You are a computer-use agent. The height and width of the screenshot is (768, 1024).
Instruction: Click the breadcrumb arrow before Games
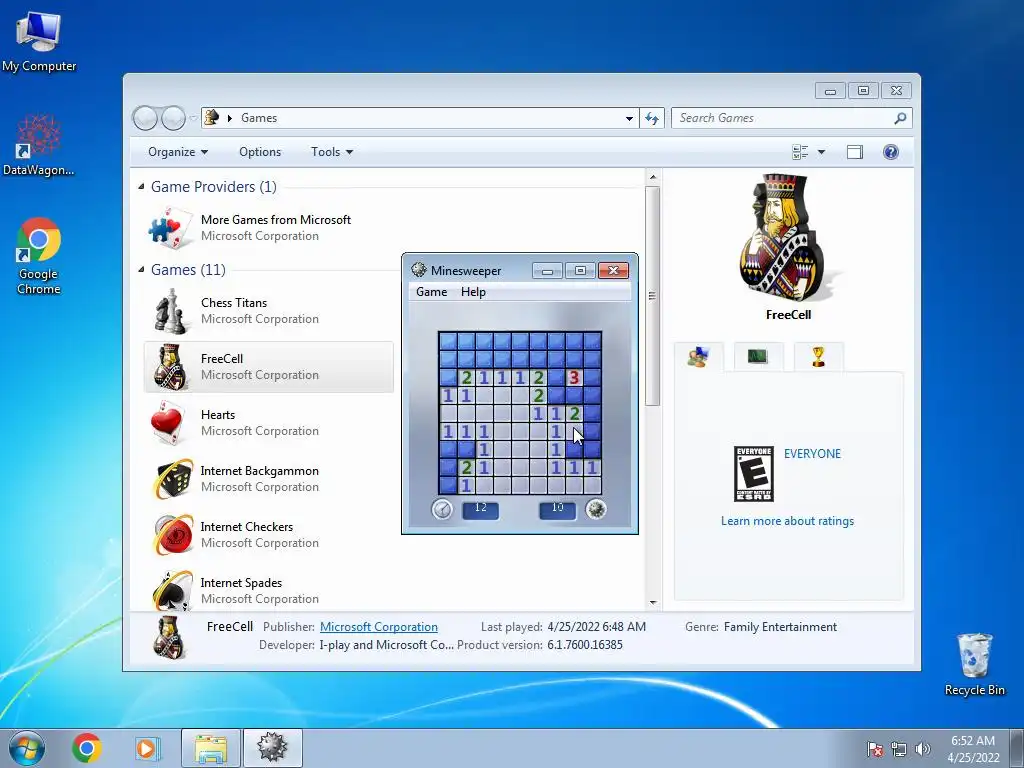pos(230,118)
